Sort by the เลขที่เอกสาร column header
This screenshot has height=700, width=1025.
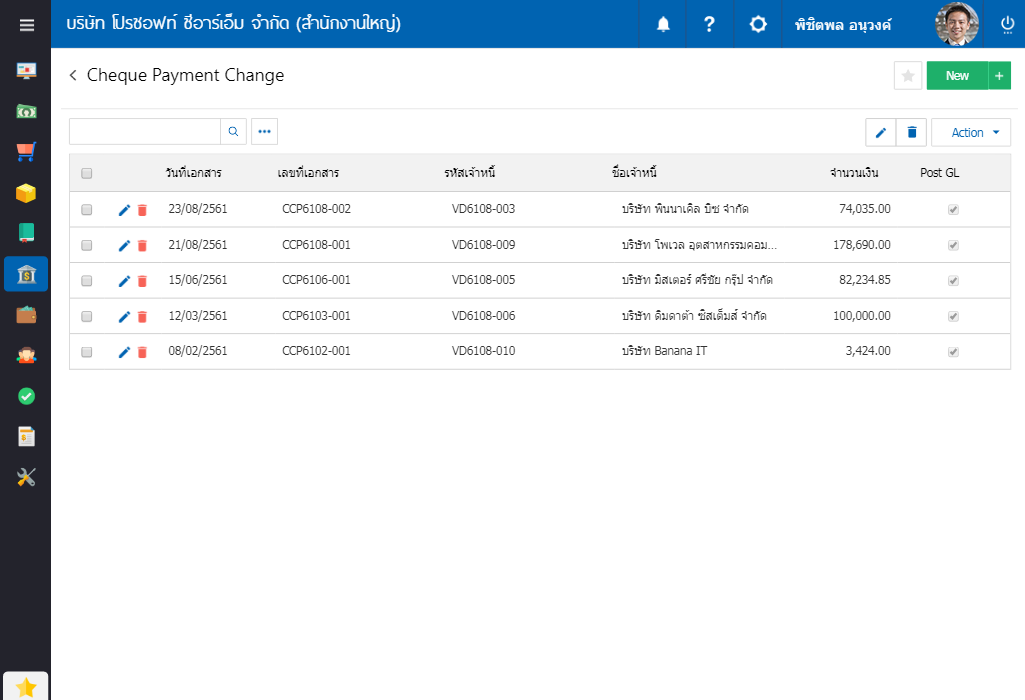pos(308,173)
